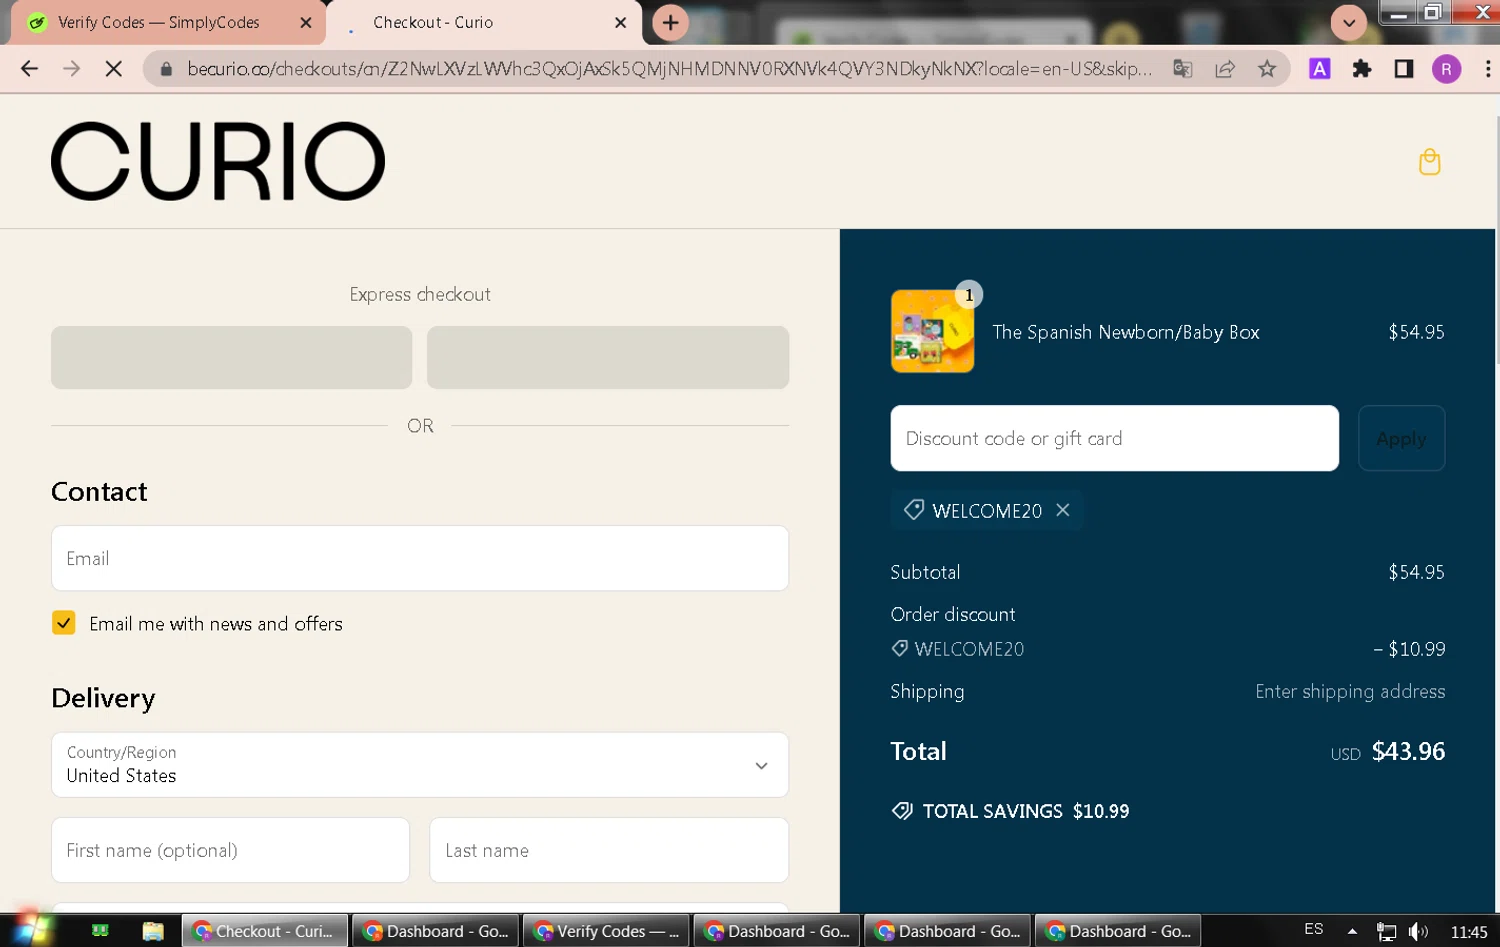Open Chrome profile R avatar

pyautogui.click(x=1446, y=69)
